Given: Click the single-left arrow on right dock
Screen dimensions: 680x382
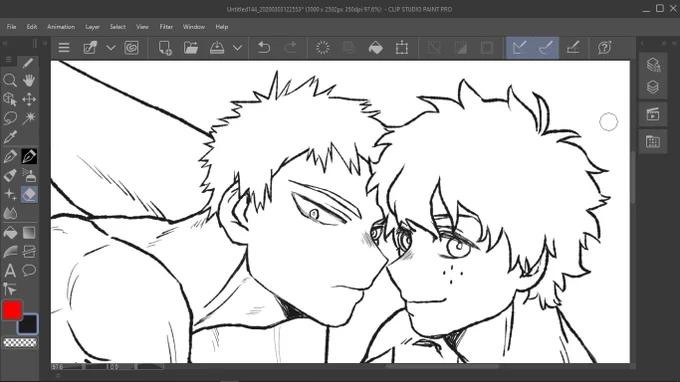Looking at the screenshot, I should click(642, 43).
